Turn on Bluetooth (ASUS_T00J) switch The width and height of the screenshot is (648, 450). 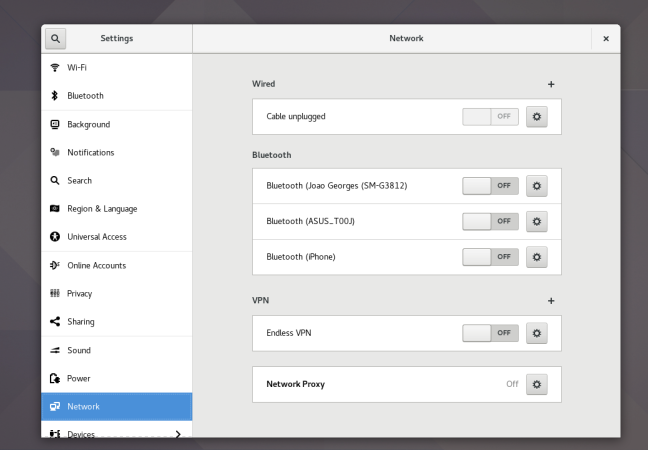[x=490, y=221]
